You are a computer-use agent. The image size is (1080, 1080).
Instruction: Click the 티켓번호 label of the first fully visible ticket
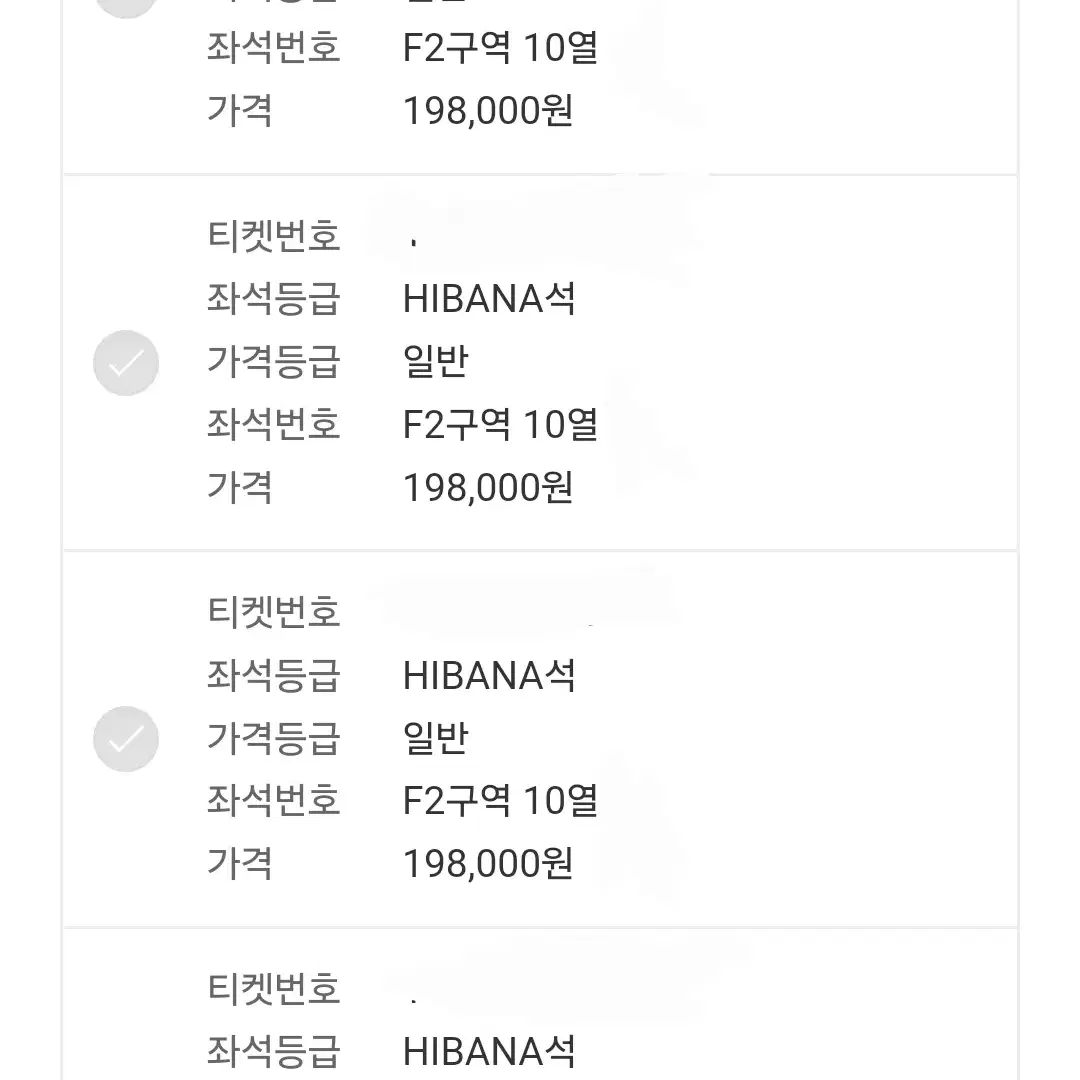pos(273,236)
